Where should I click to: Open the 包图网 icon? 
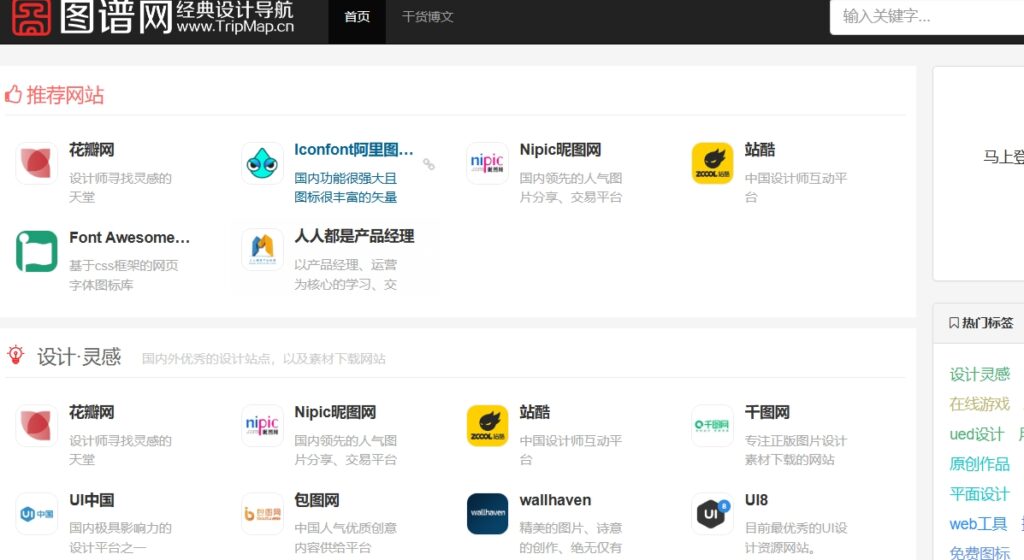262,514
